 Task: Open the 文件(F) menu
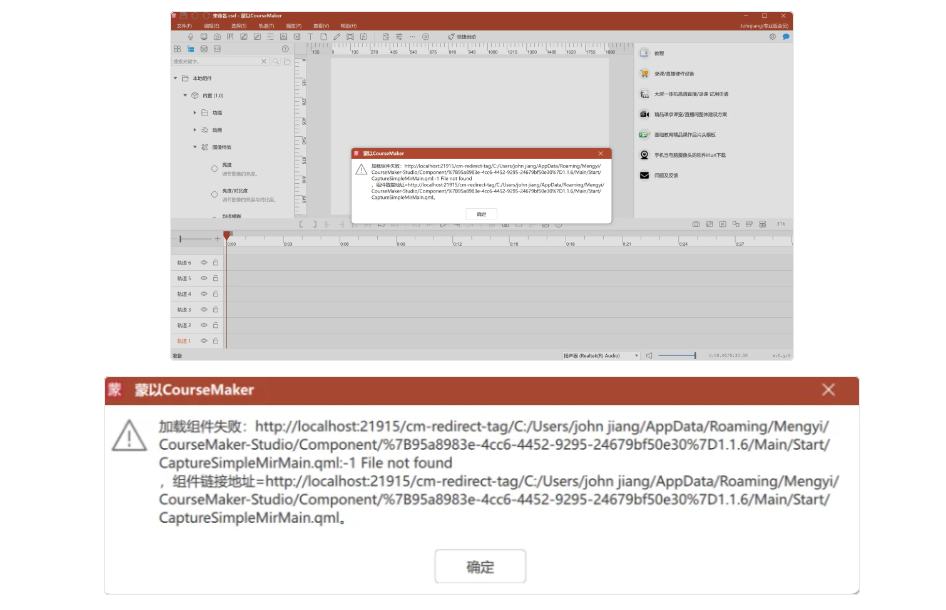pyautogui.click(x=184, y=26)
